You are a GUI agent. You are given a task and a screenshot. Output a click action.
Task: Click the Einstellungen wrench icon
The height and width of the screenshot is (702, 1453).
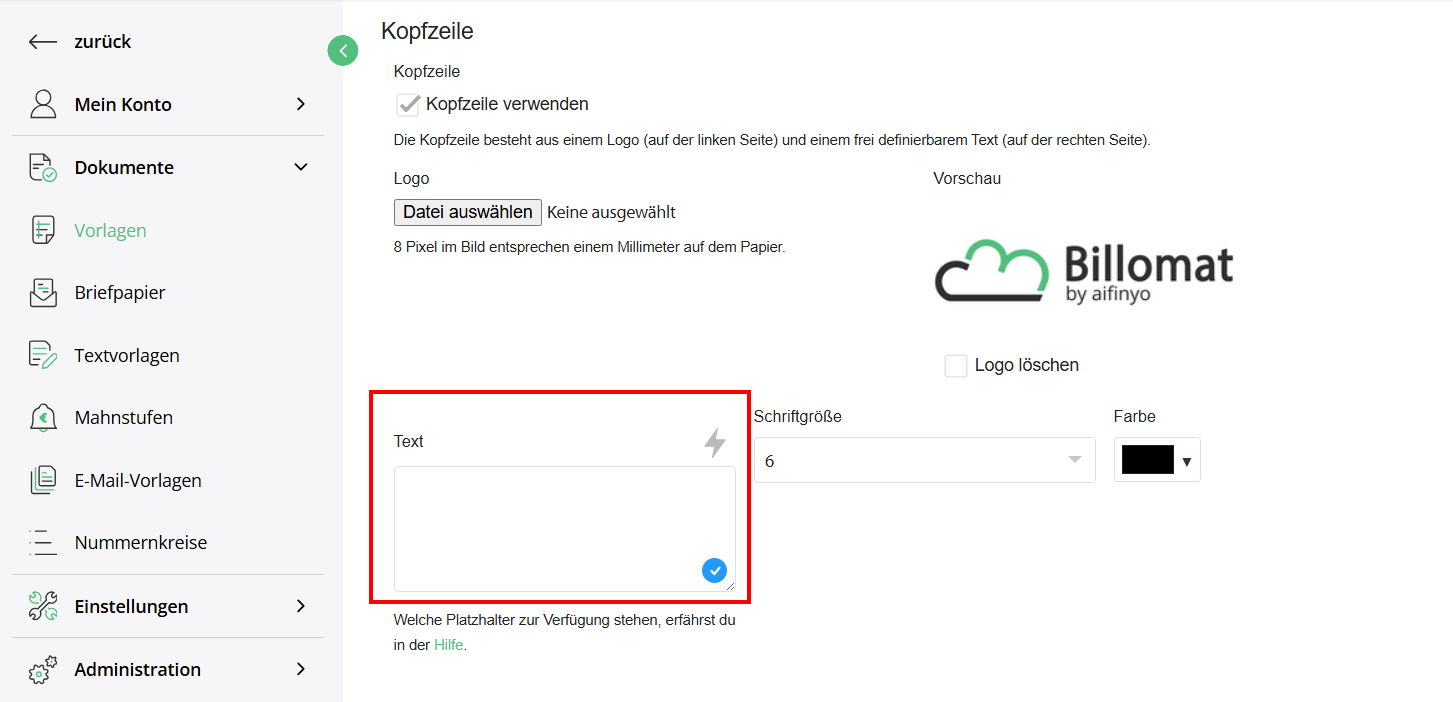click(x=43, y=606)
